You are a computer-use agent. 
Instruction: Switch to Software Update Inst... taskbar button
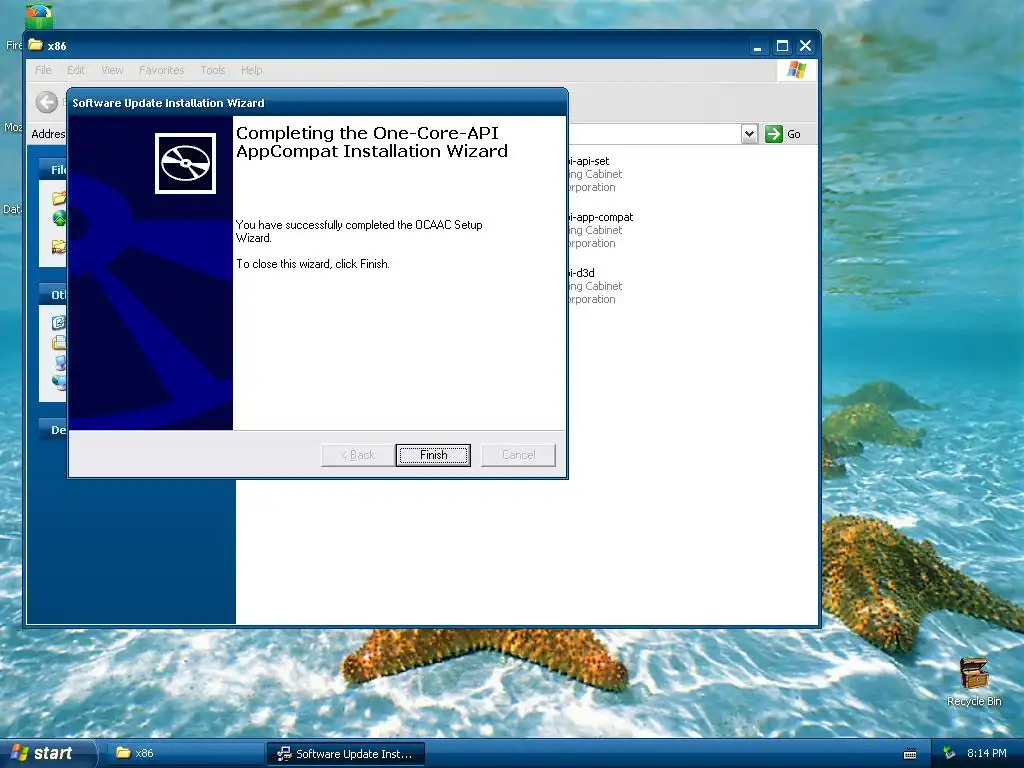pos(346,754)
